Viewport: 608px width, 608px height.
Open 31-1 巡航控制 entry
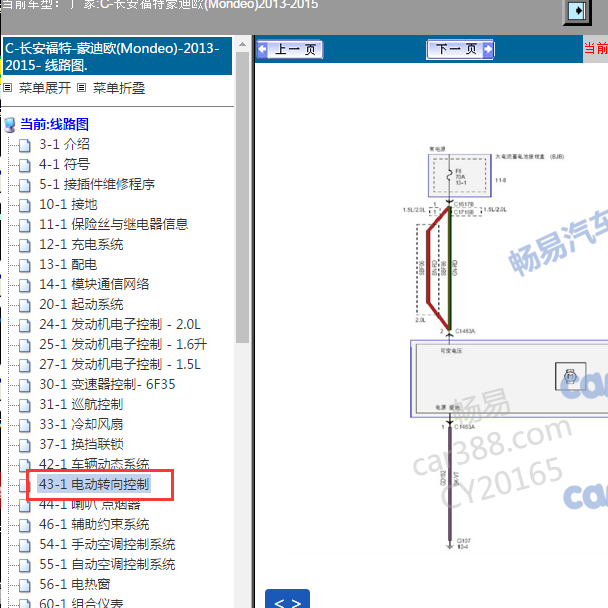(x=81, y=404)
